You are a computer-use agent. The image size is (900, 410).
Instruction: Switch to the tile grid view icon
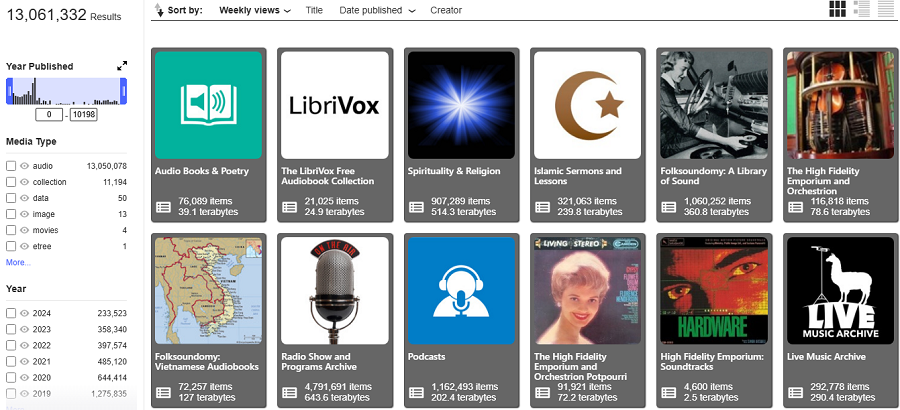click(837, 9)
